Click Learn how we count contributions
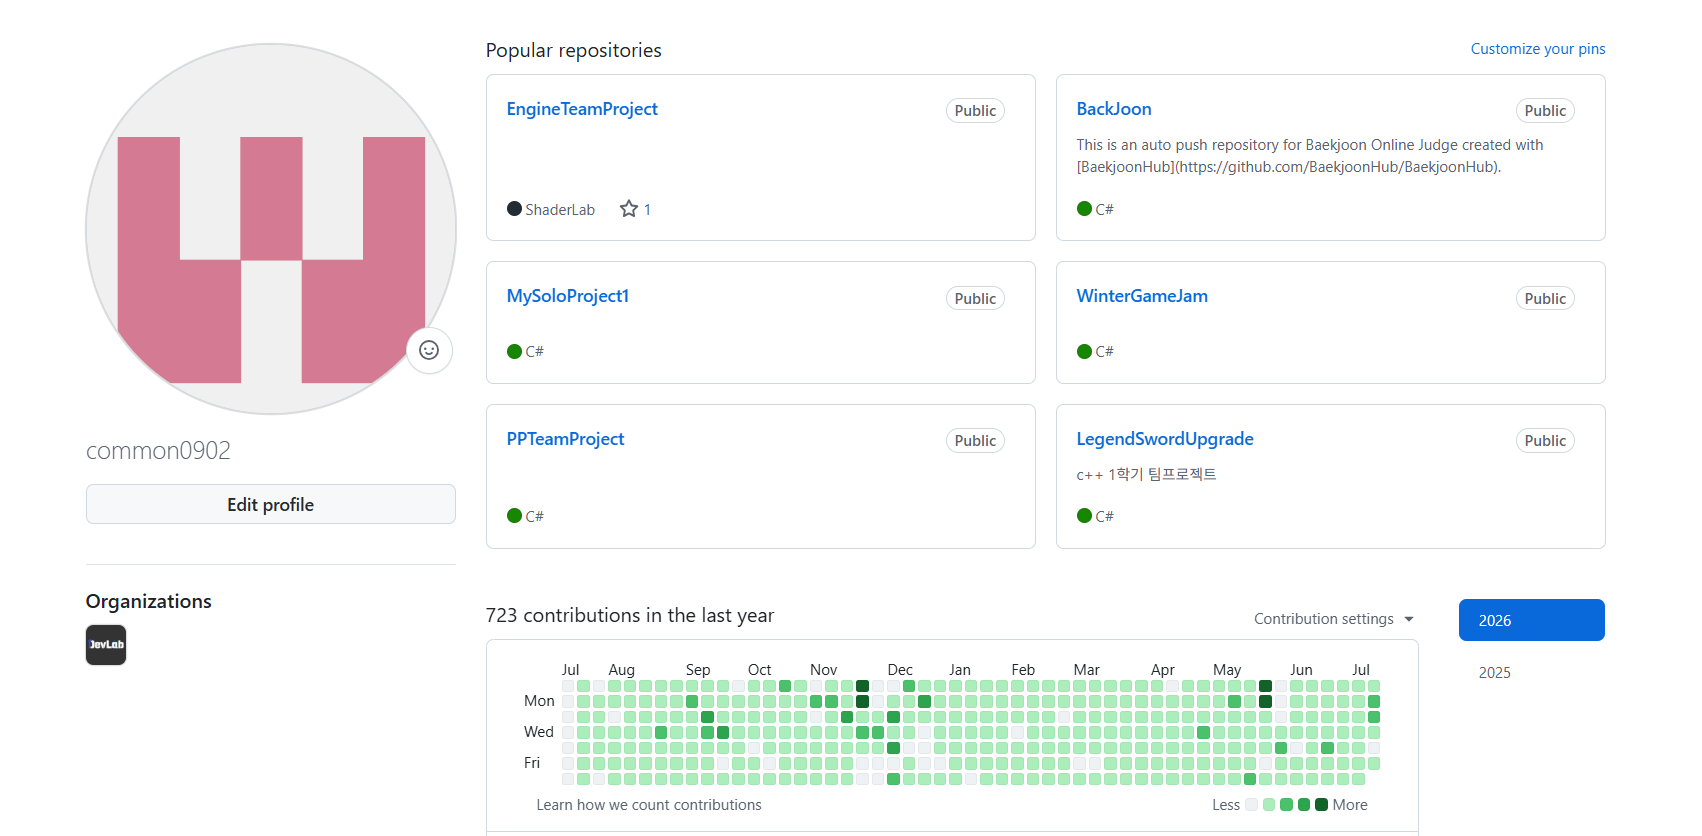The width and height of the screenshot is (1702, 836). [649, 805]
